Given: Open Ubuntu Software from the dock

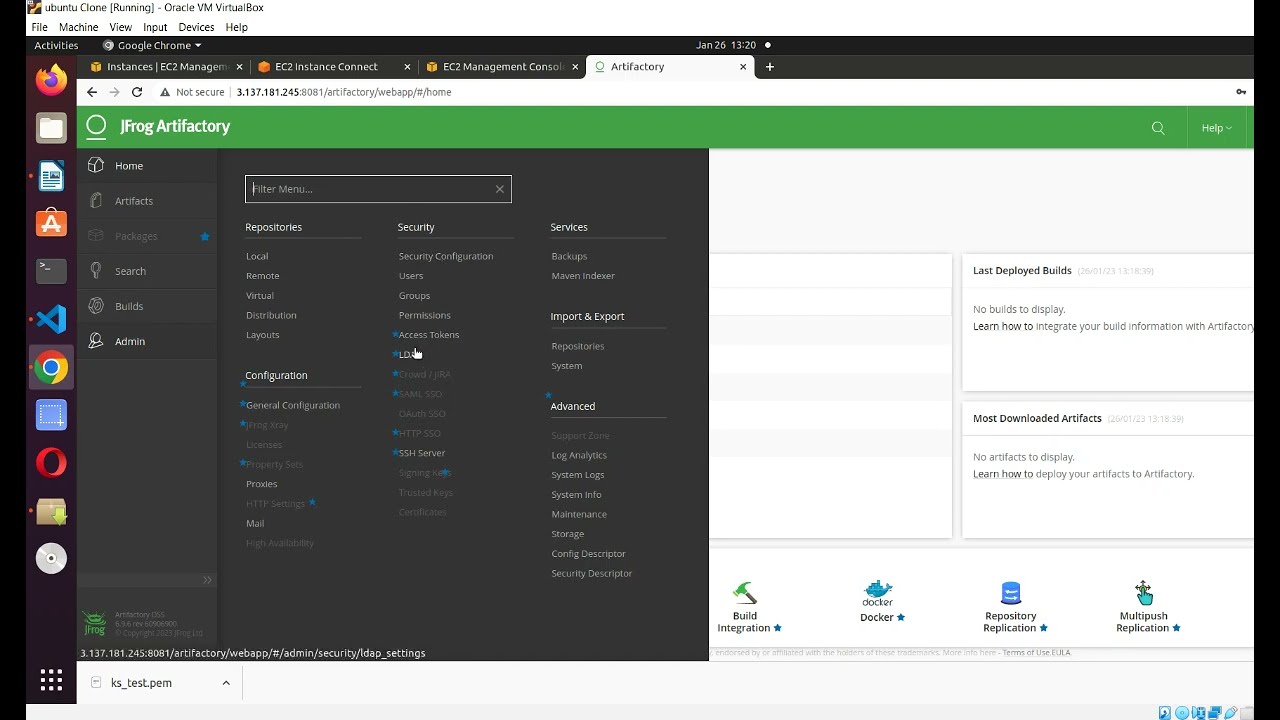Looking at the screenshot, I should tap(51, 223).
